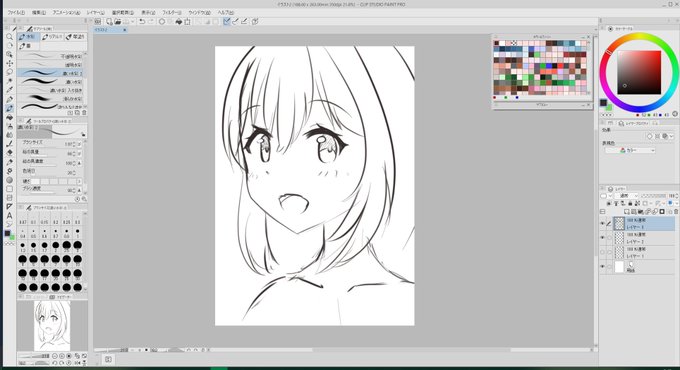680x370 pixels.
Task: Switch to 厚塗り sub tool group
Action: click(75, 37)
